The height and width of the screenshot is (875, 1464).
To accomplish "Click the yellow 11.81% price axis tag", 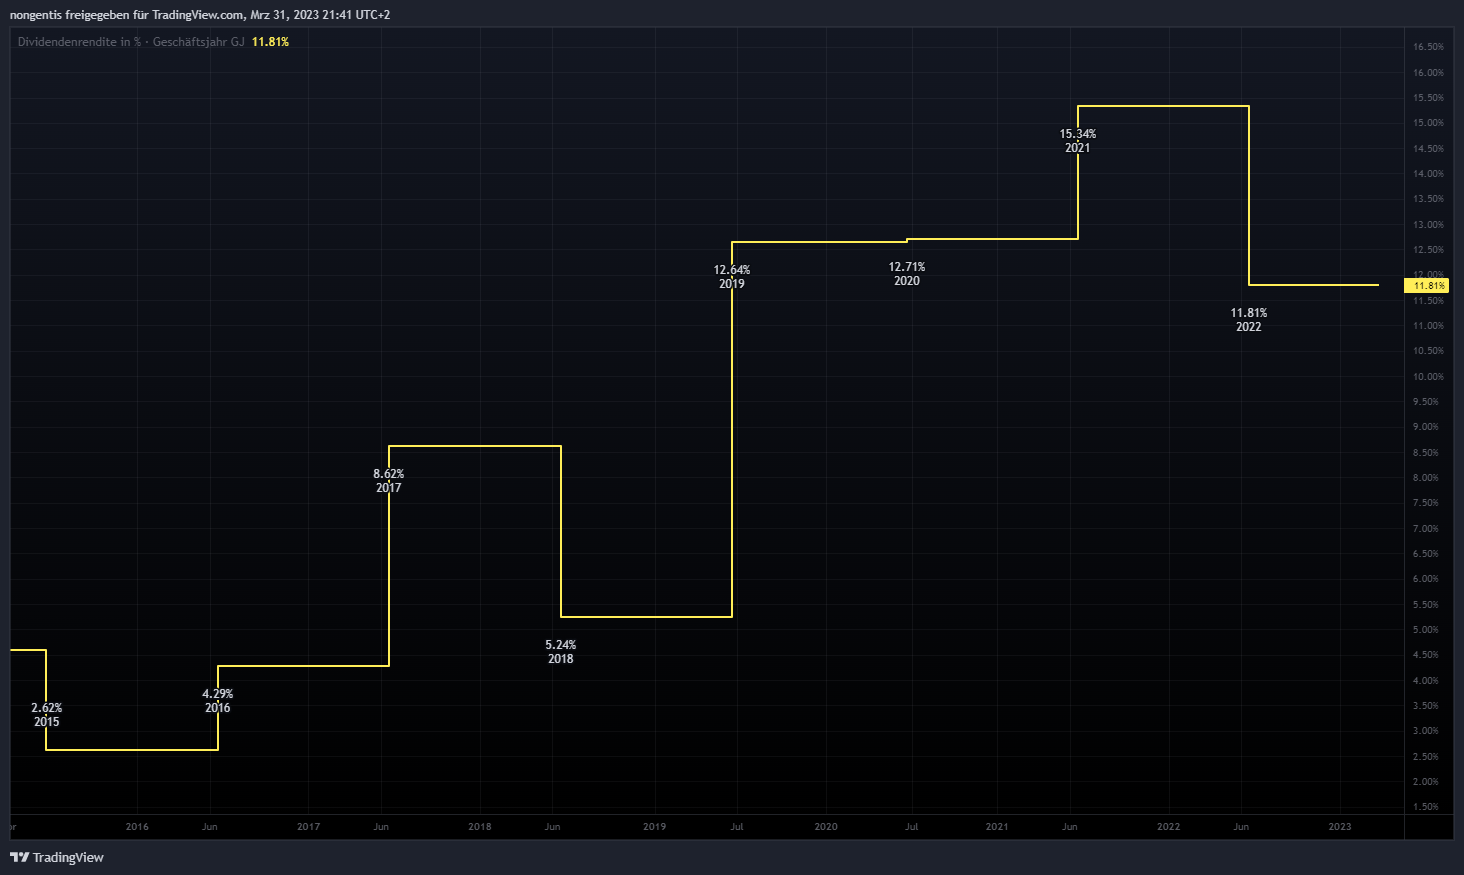I will click(x=1427, y=286).
